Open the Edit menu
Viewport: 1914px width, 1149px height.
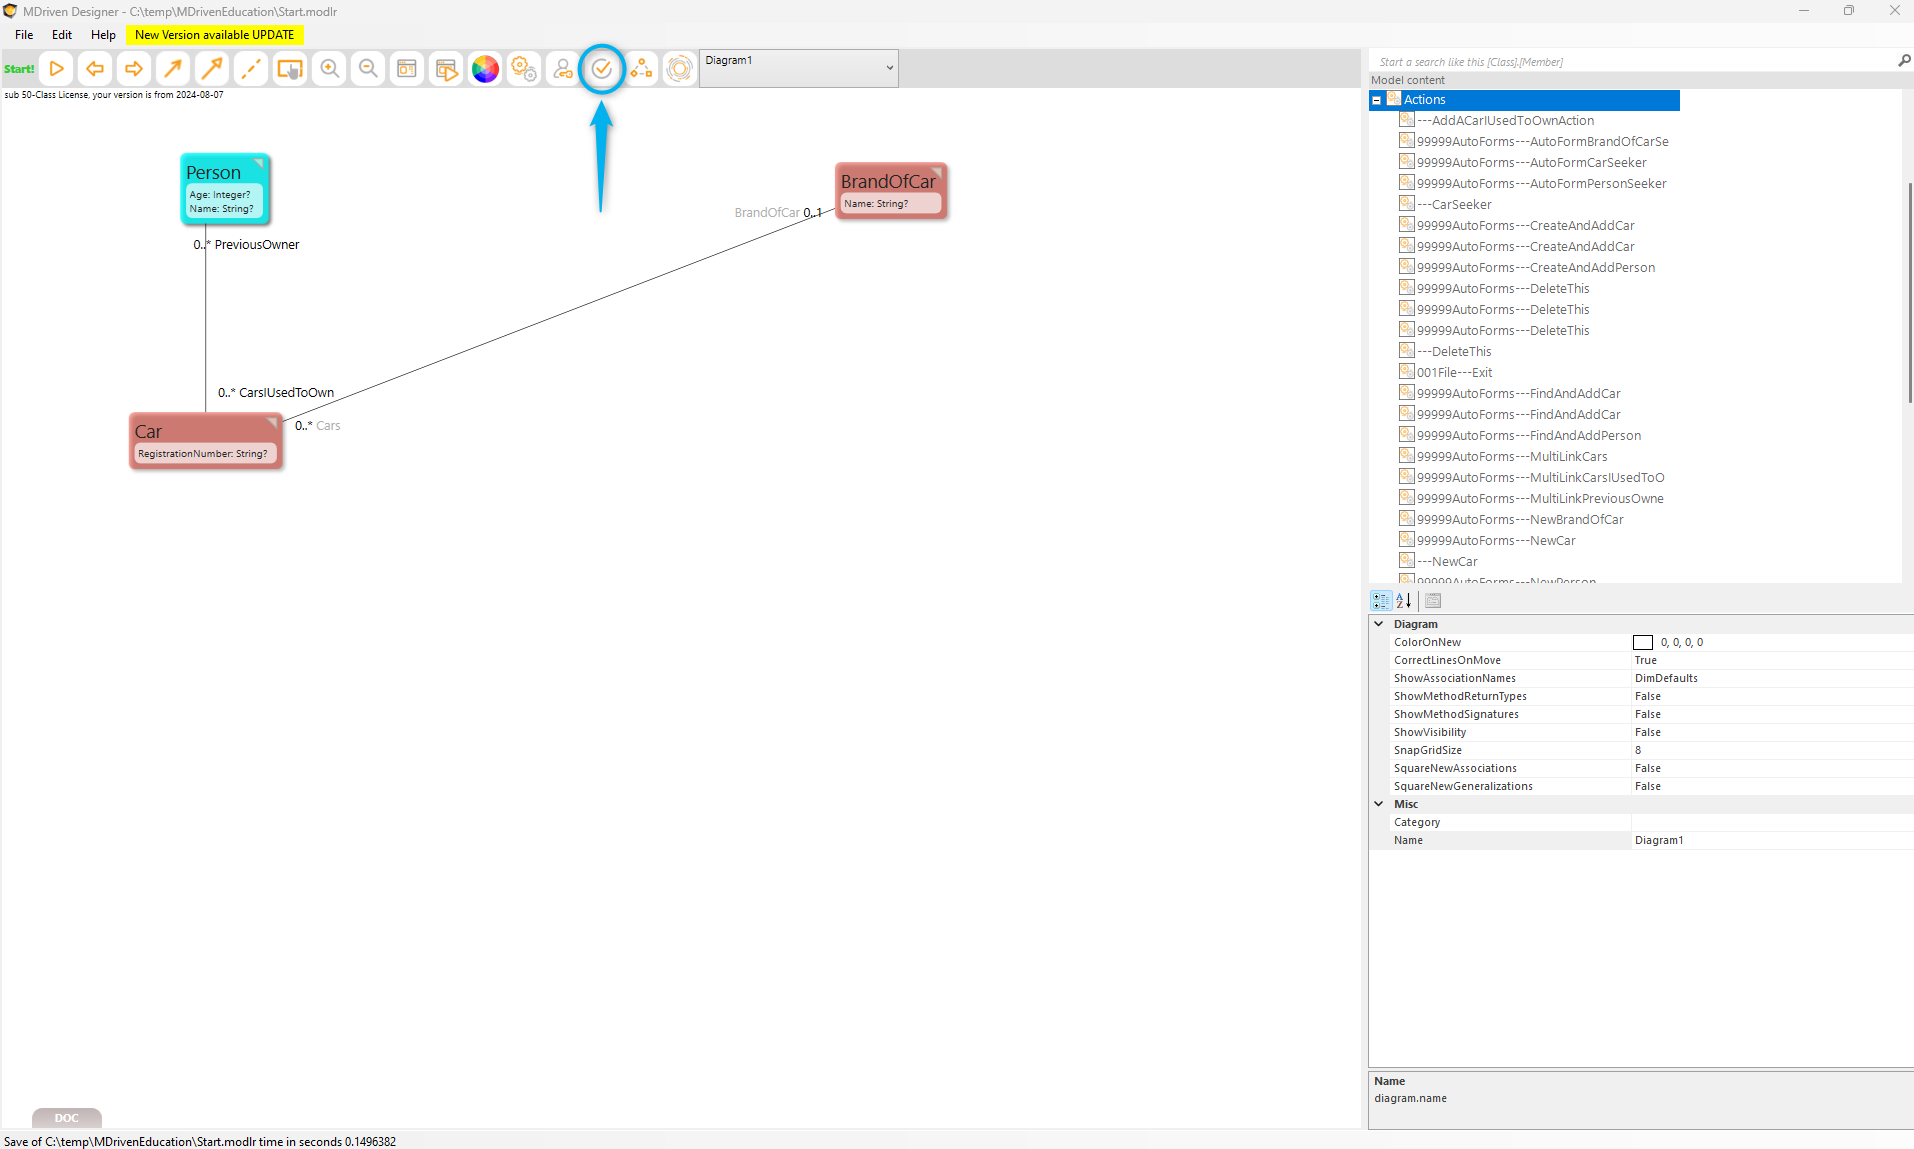coord(62,35)
